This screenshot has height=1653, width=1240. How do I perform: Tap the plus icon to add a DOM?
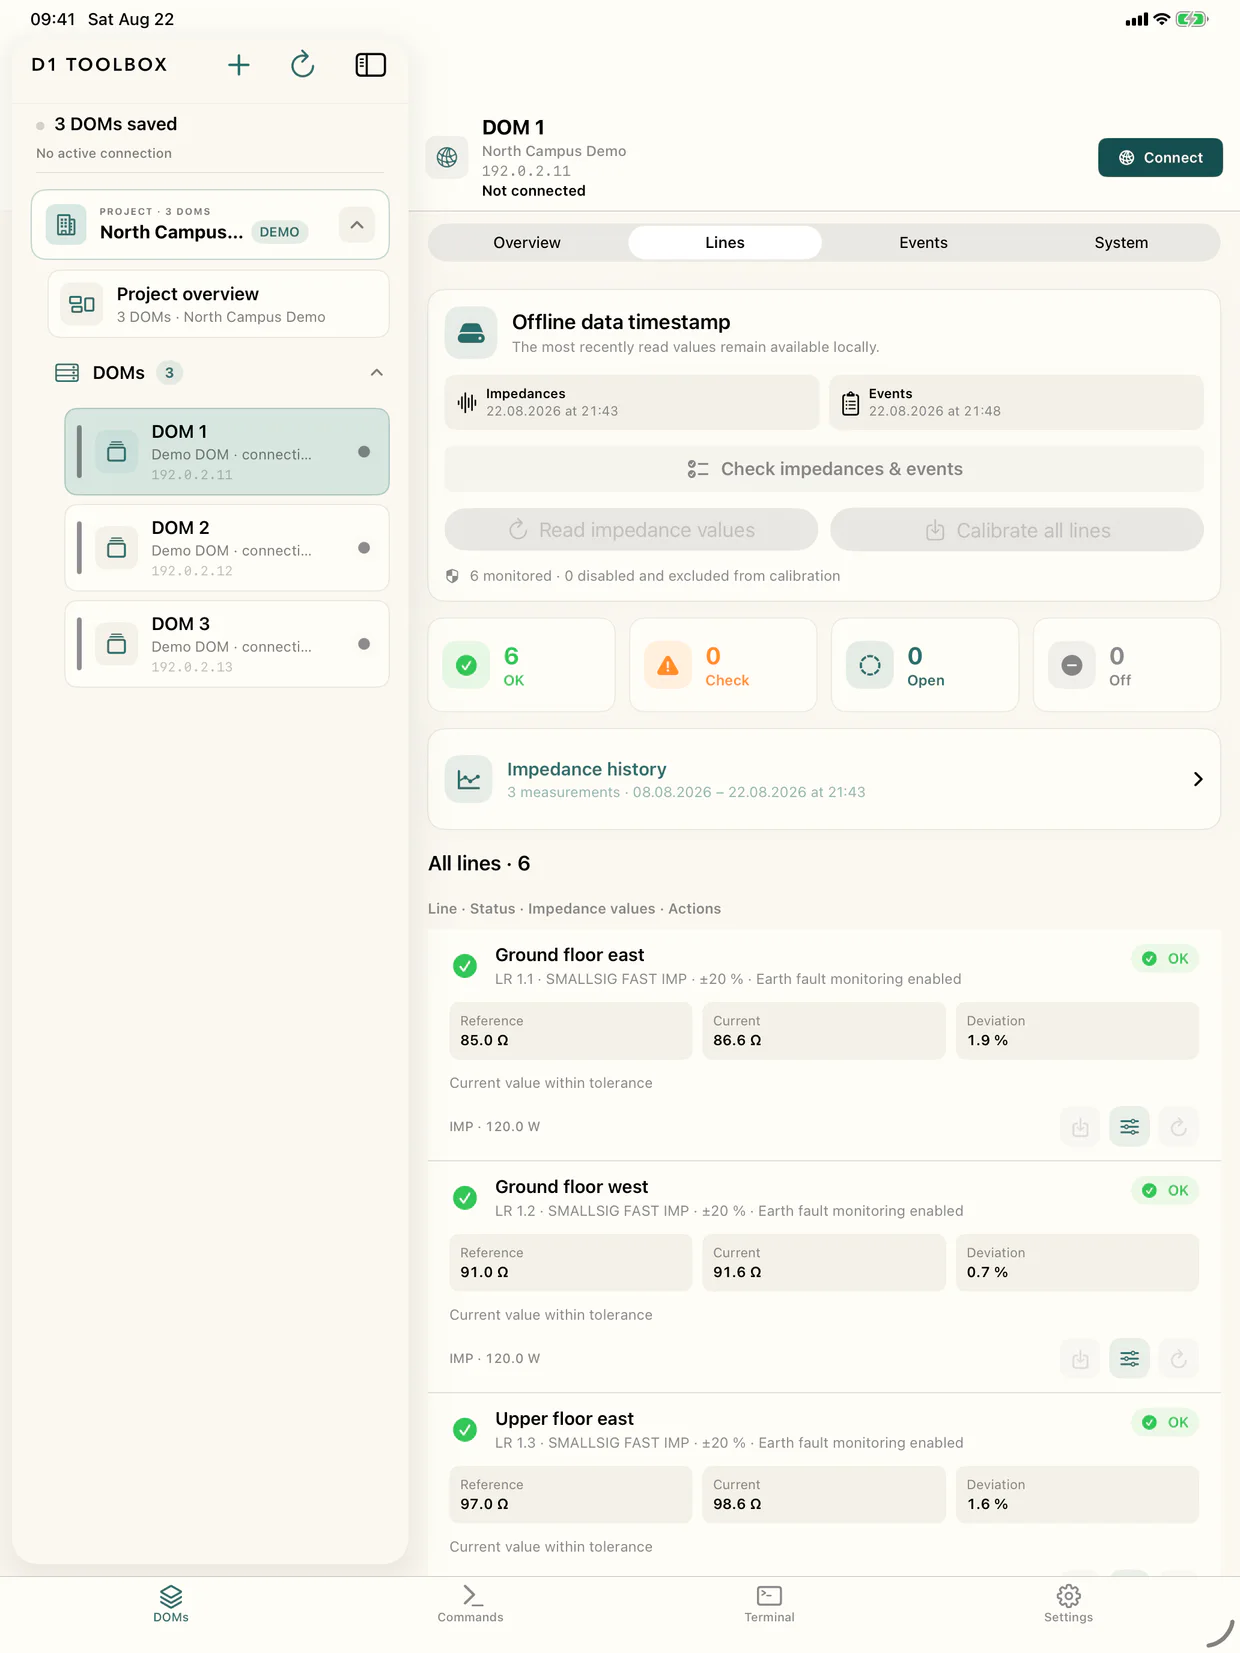(238, 65)
